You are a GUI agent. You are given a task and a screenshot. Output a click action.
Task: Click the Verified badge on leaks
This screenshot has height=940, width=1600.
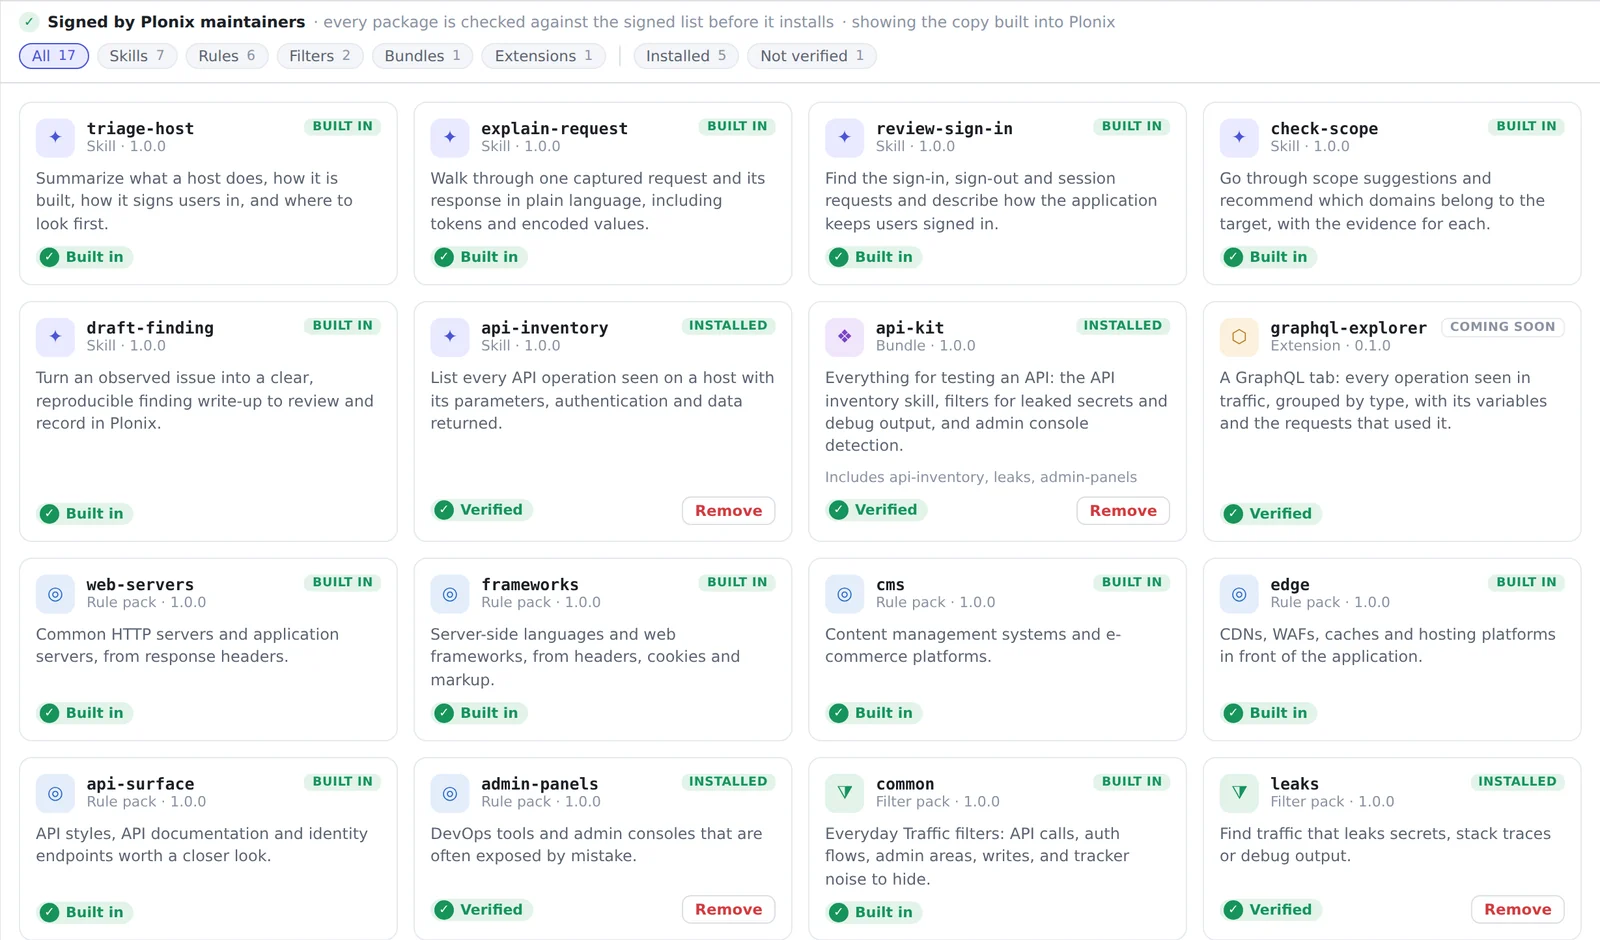pos(1270,910)
